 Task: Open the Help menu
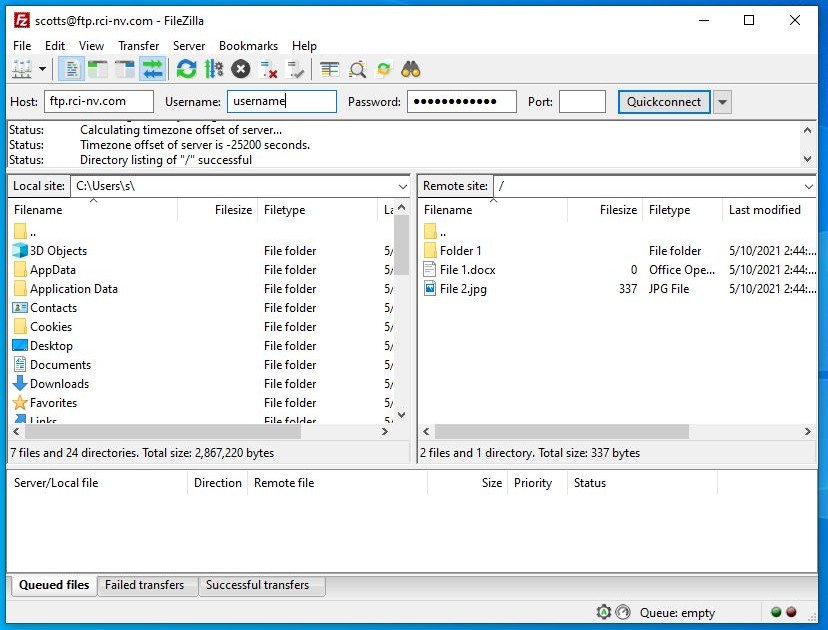tap(304, 46)
